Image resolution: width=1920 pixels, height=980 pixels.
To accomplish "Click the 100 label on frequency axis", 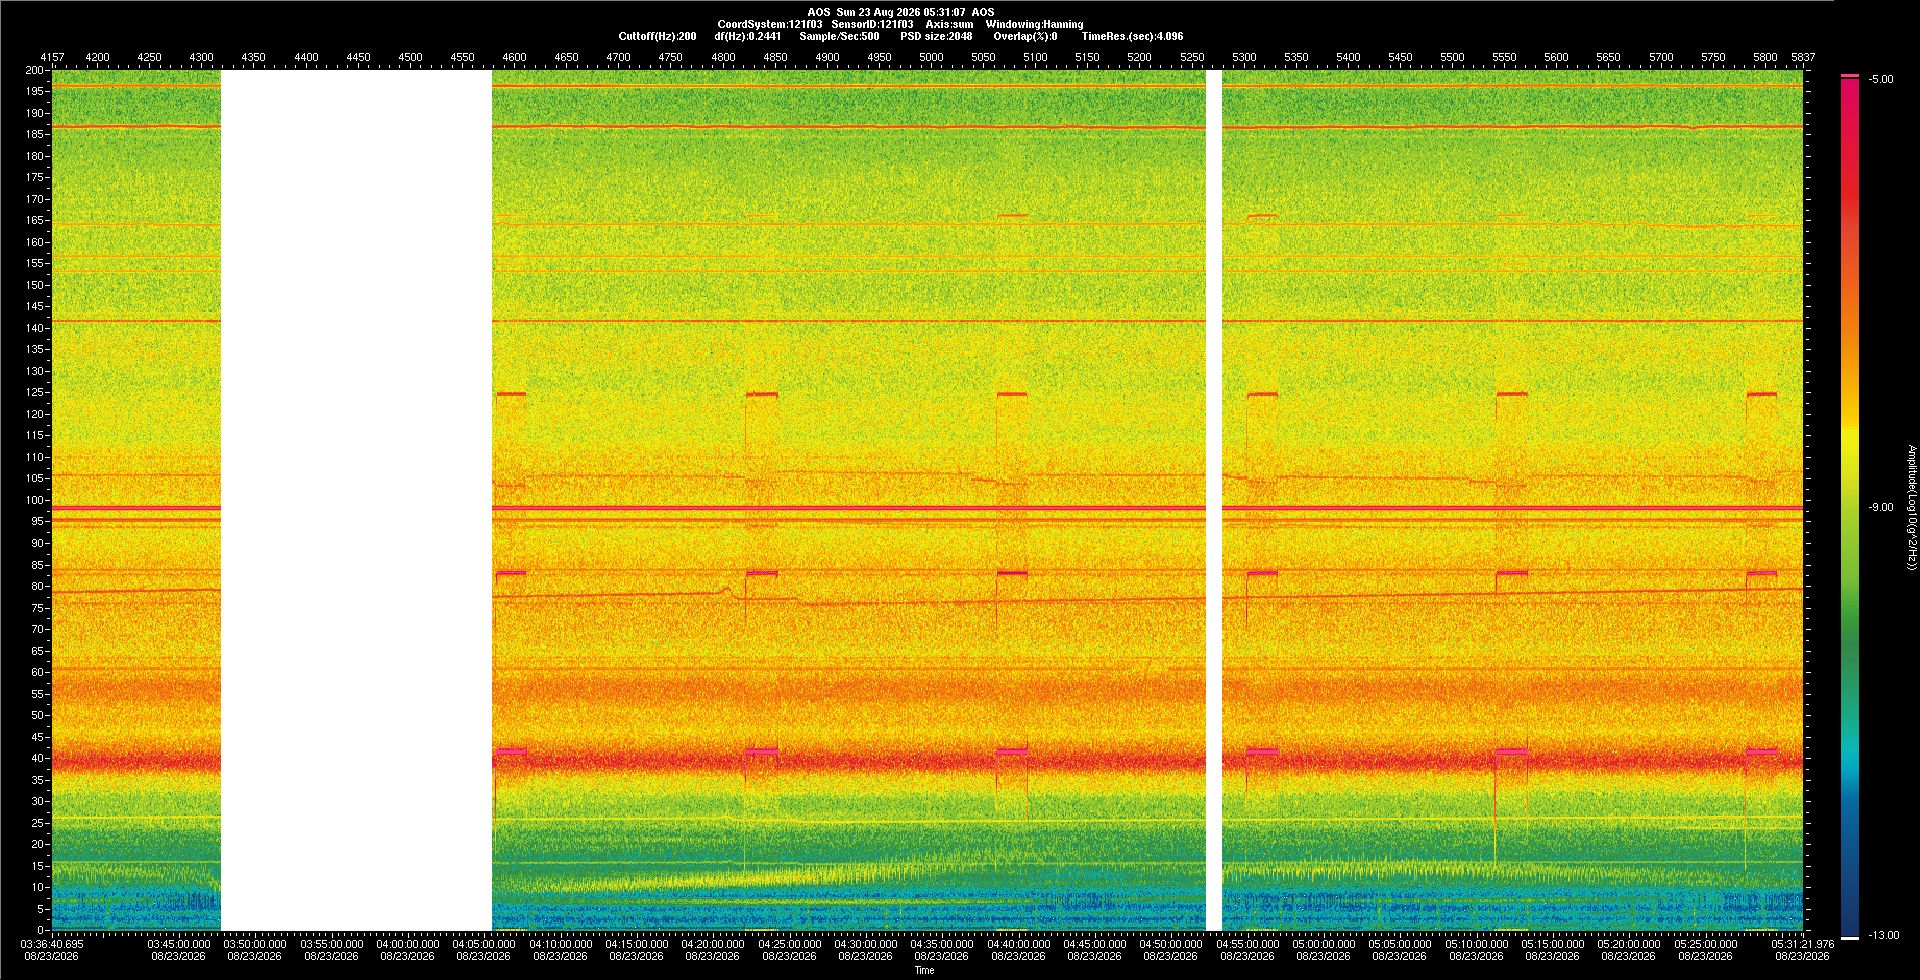I will pyautogui.click(x=35, y=500).
